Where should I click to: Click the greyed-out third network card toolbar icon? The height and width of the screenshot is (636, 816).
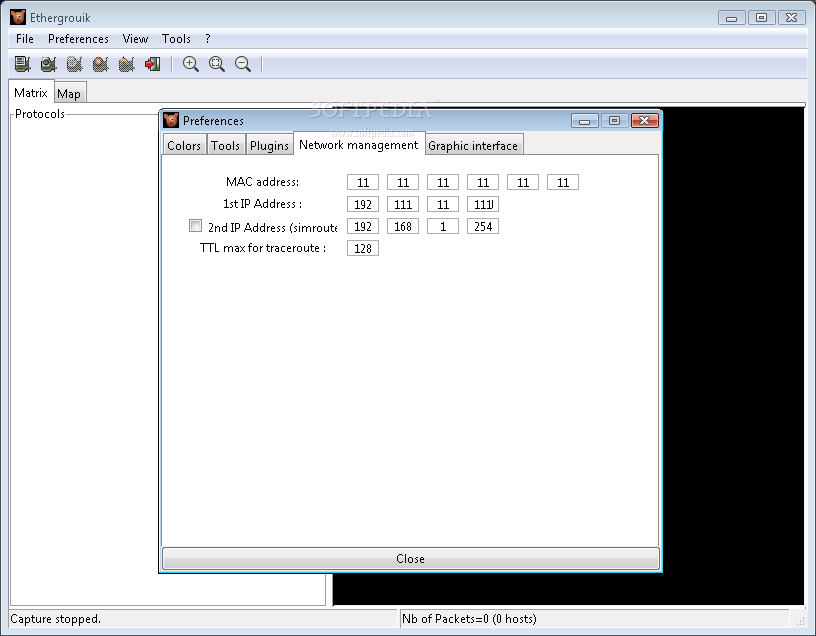point(74,64)
